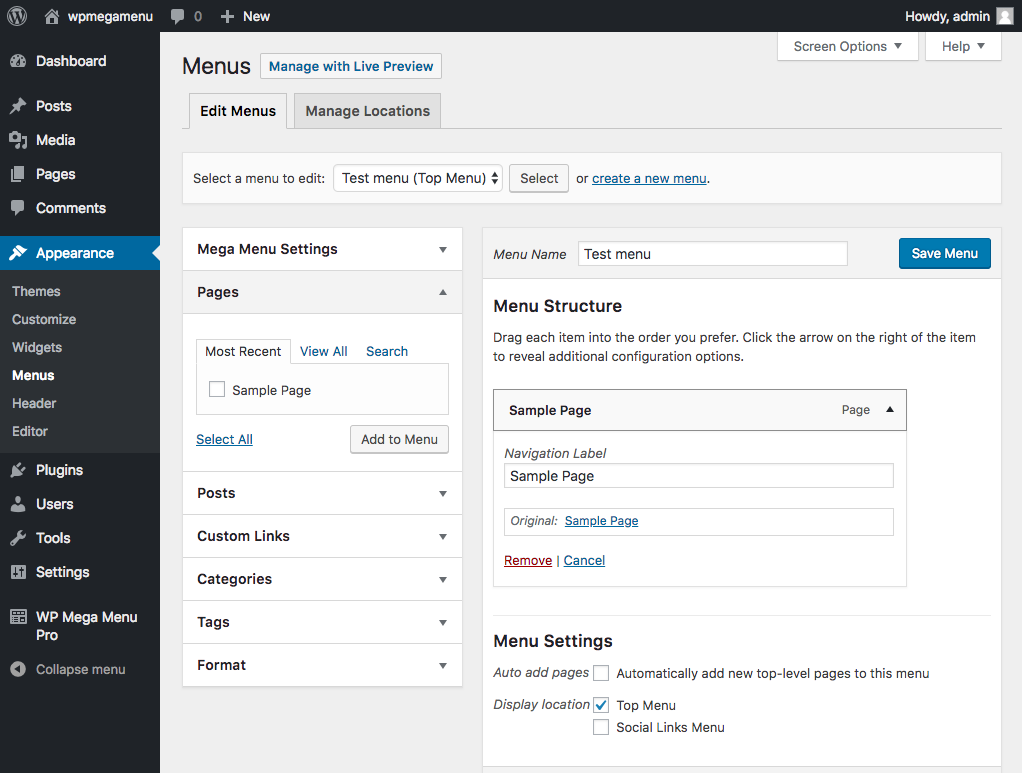Click the WordPress logo icon
This screenshot has width=1022, height=773.
pyautogui.click(x=17, y=16)
